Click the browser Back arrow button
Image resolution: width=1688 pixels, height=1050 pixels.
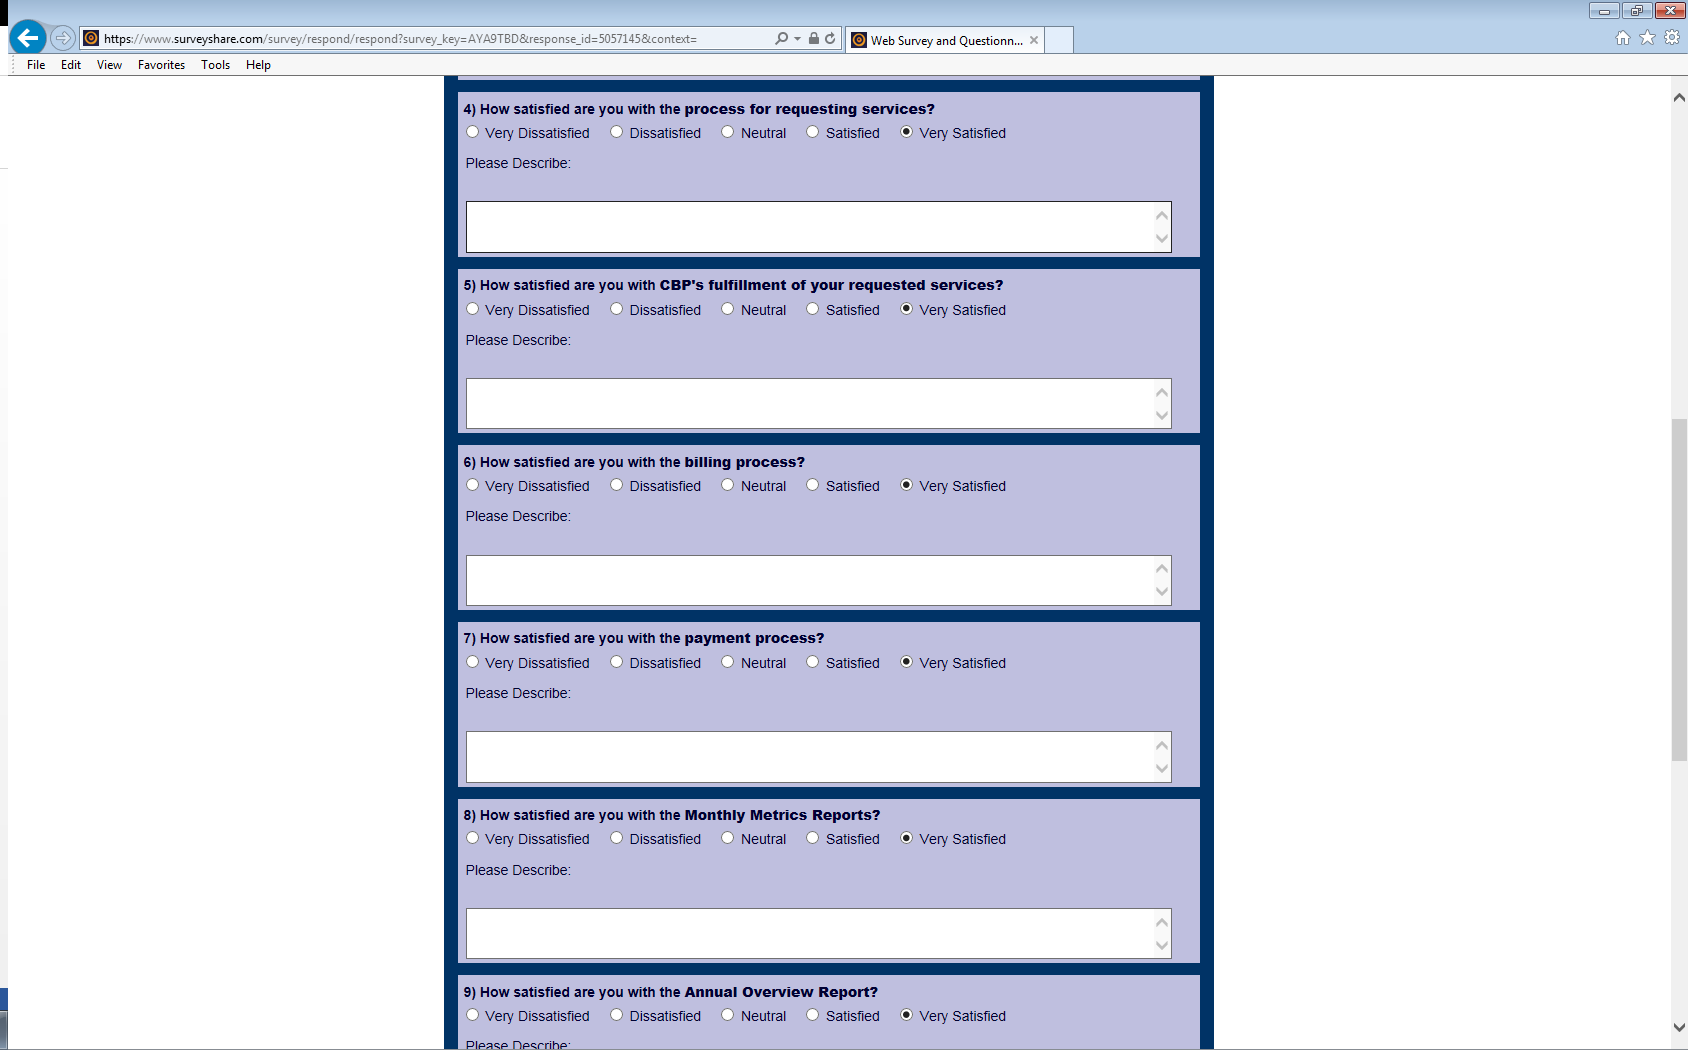(x=28, y=38)
